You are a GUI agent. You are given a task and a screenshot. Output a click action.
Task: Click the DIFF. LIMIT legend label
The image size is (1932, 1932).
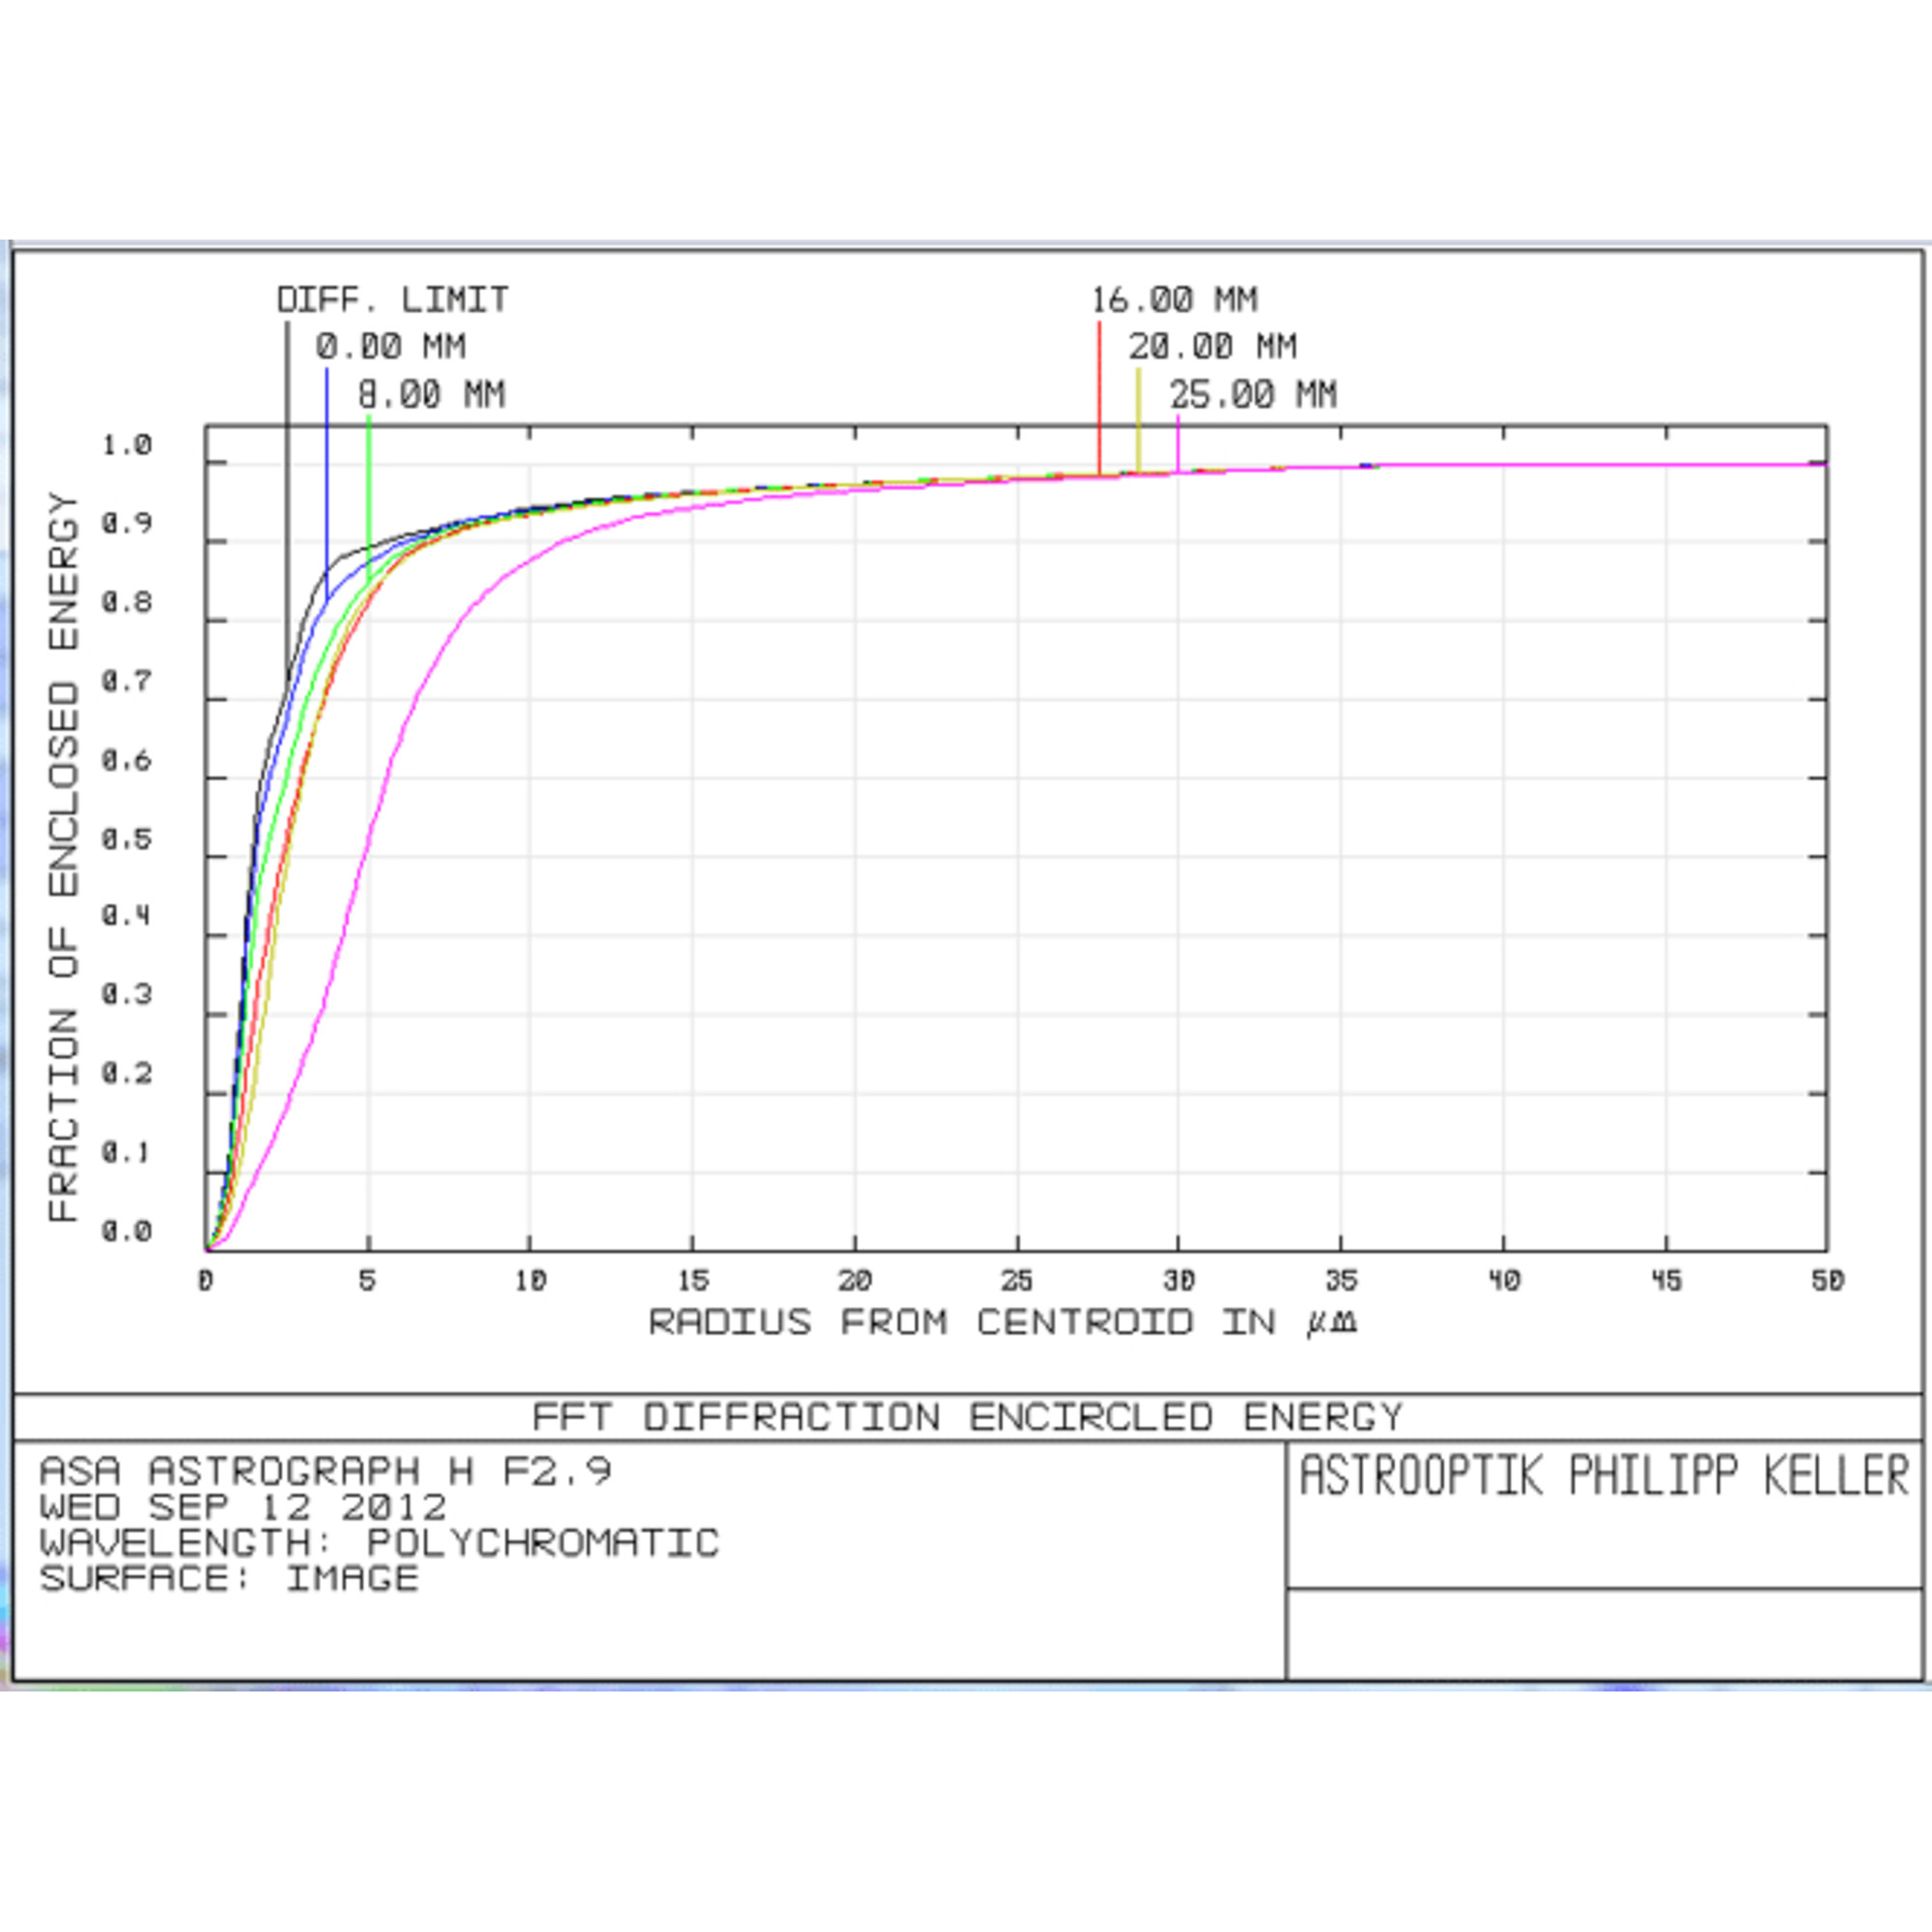392,300
